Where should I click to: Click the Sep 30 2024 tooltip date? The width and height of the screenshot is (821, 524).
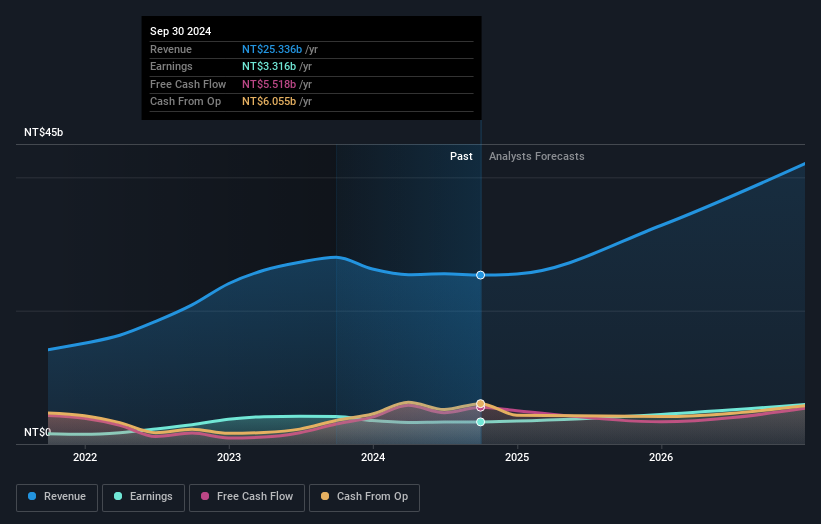(181, 31)
